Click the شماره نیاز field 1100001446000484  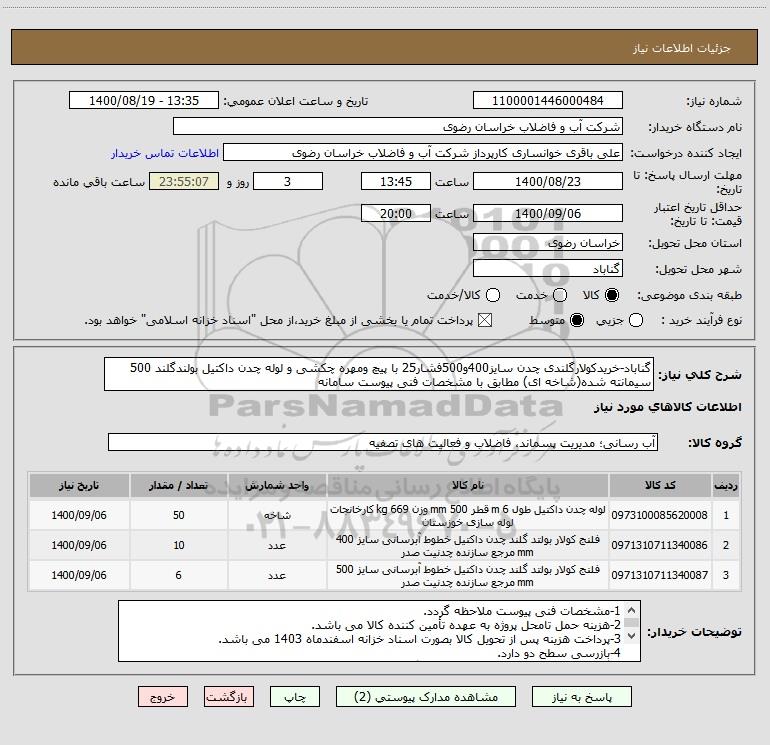point(548,100)
